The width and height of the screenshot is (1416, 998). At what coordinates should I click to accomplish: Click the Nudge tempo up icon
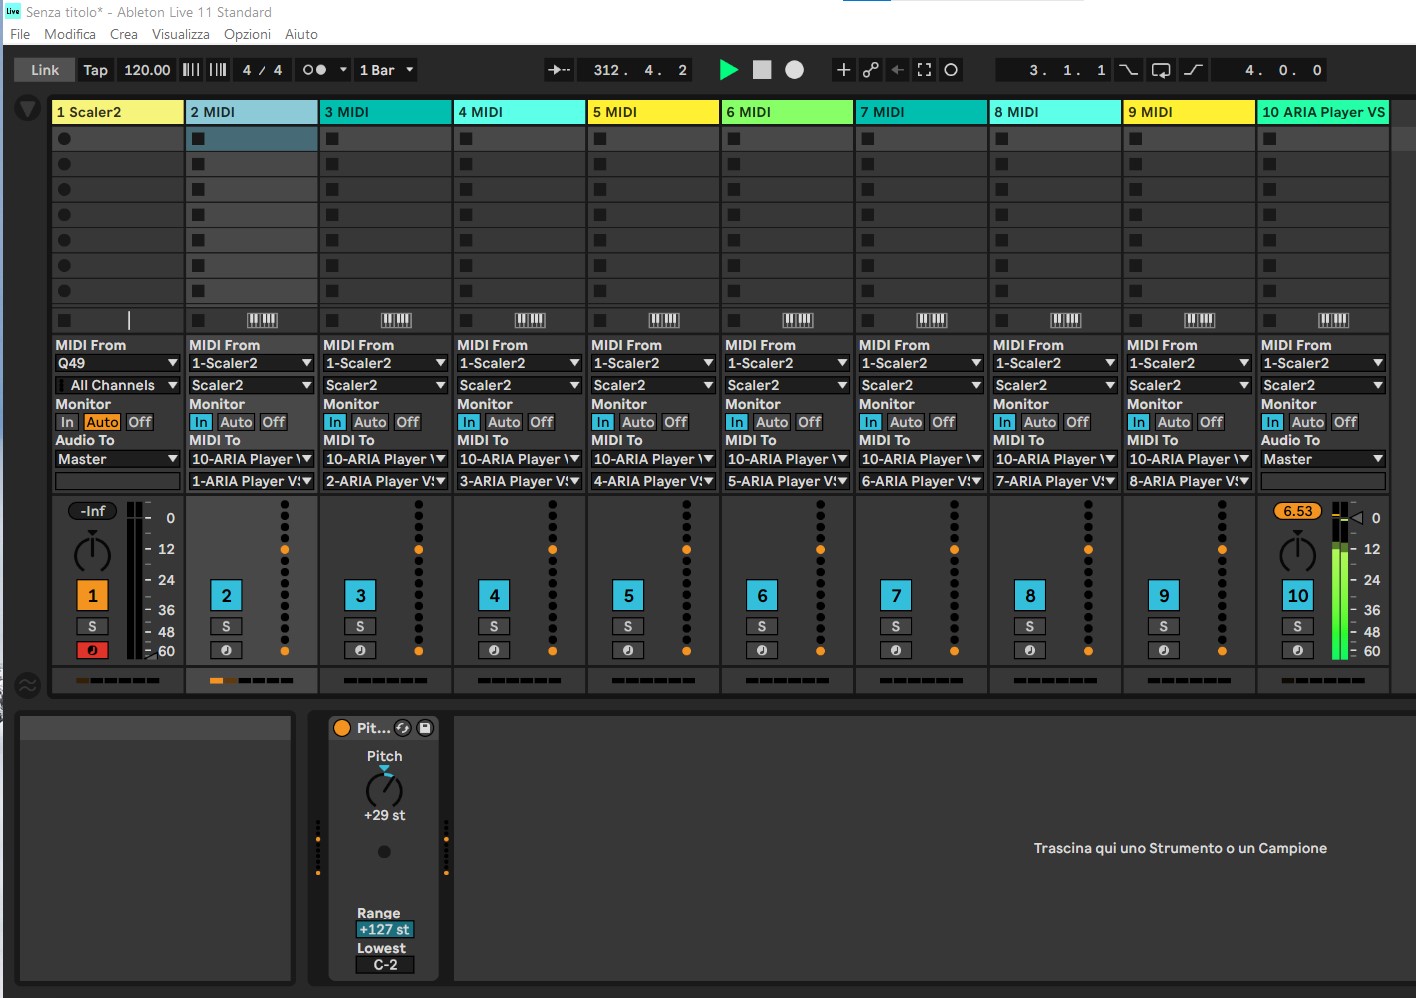218,70
